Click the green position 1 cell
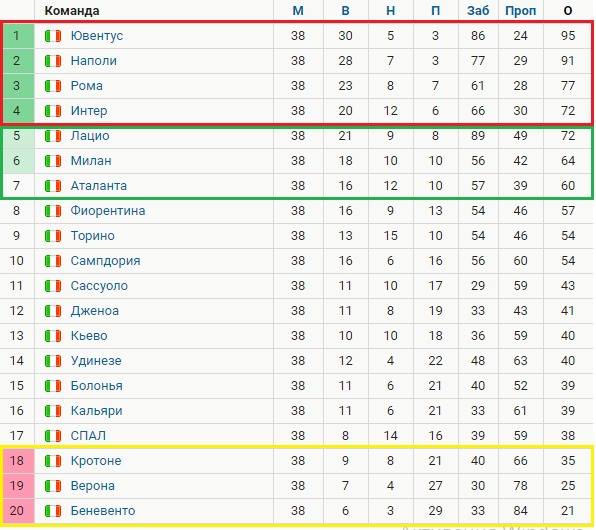 coord(18,36)
